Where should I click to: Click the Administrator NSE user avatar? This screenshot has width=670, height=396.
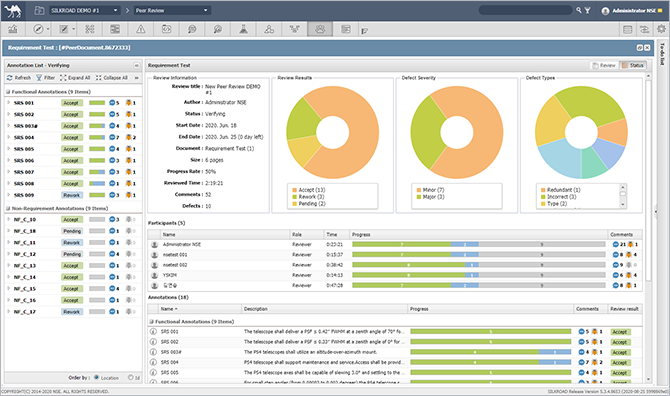click(605, 11)
